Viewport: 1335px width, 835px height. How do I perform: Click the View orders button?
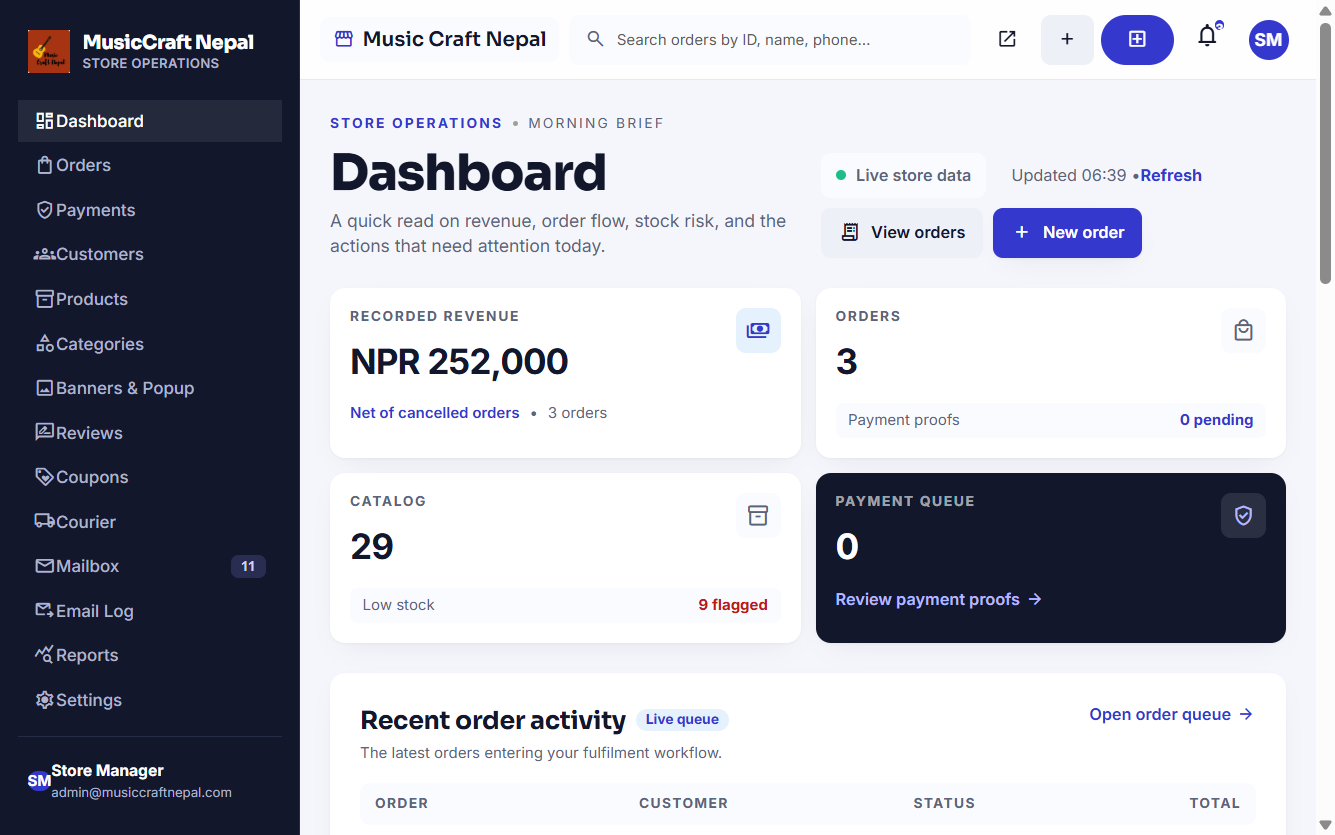click(x=902, y=233)
